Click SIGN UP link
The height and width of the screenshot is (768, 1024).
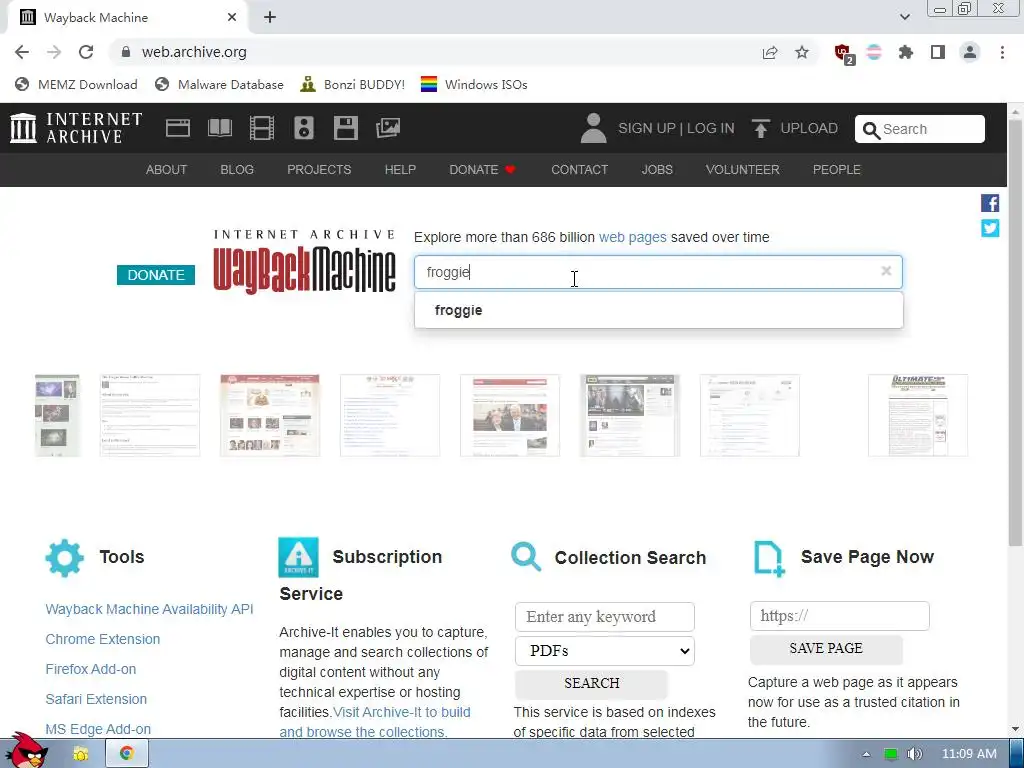coord(647,128)
